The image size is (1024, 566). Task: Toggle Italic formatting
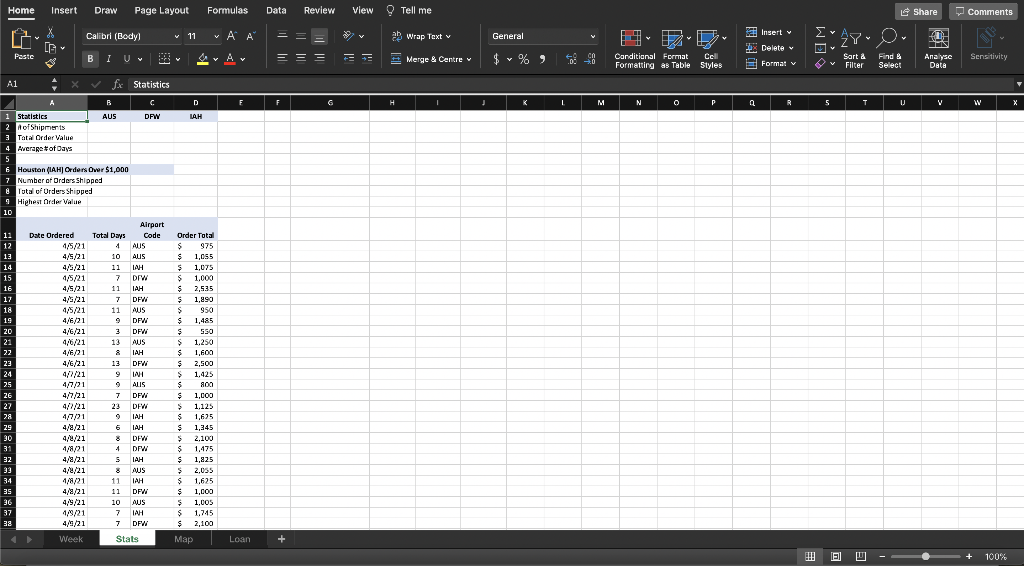(x=109, y=59)
